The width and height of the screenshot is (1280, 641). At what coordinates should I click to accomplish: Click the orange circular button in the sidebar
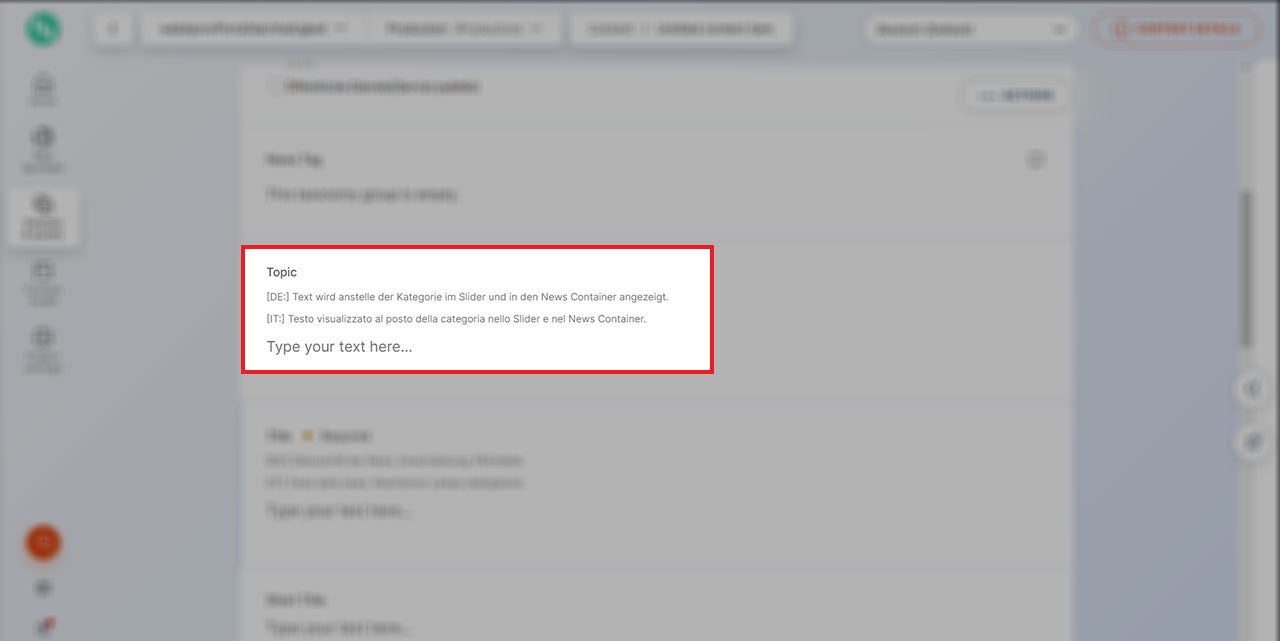point(43,543)
